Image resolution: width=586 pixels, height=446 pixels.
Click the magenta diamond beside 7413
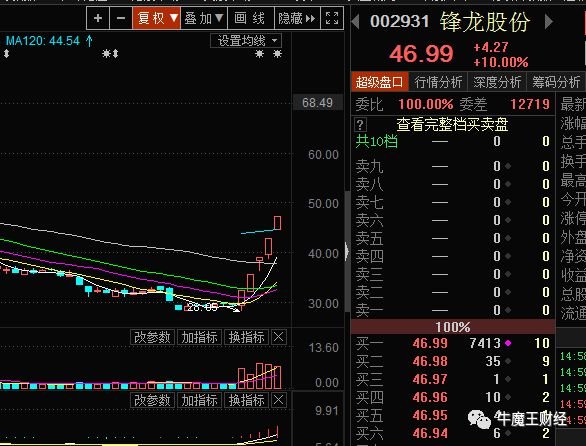tap(508, 343)
